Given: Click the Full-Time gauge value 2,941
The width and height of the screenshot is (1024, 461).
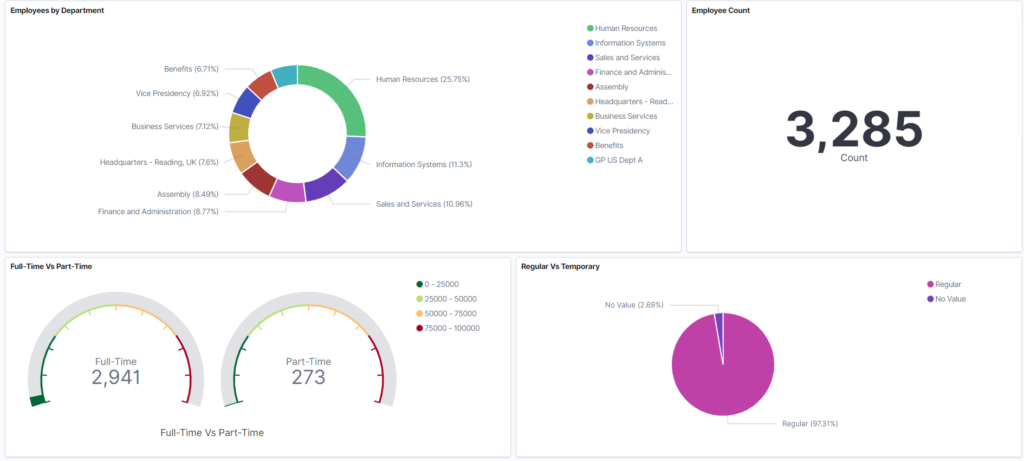Looking at the screenshot, I should click(x=116, y=377).
